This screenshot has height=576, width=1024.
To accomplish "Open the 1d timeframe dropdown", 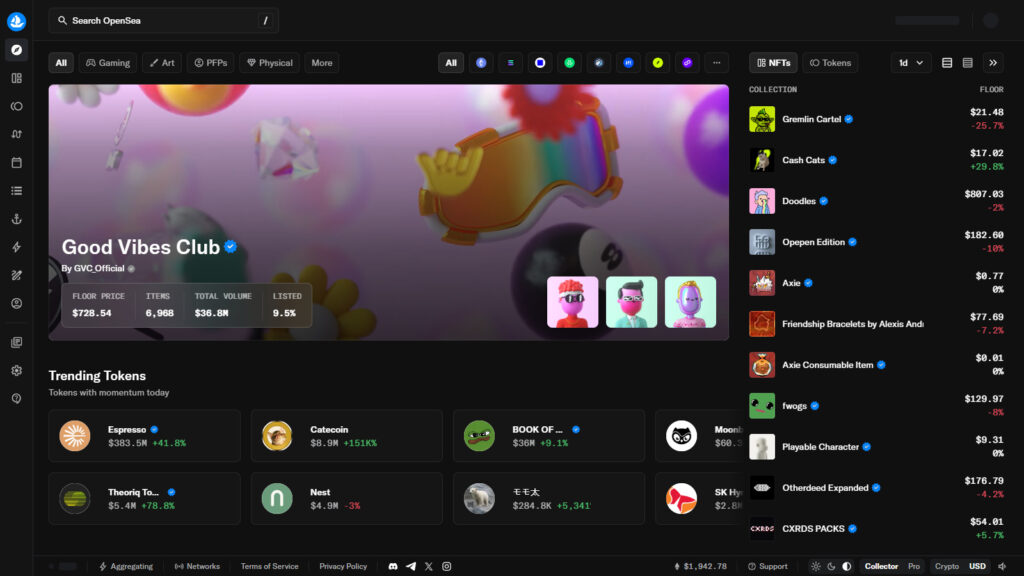I will pyautogui.click(x=911, y=63).
